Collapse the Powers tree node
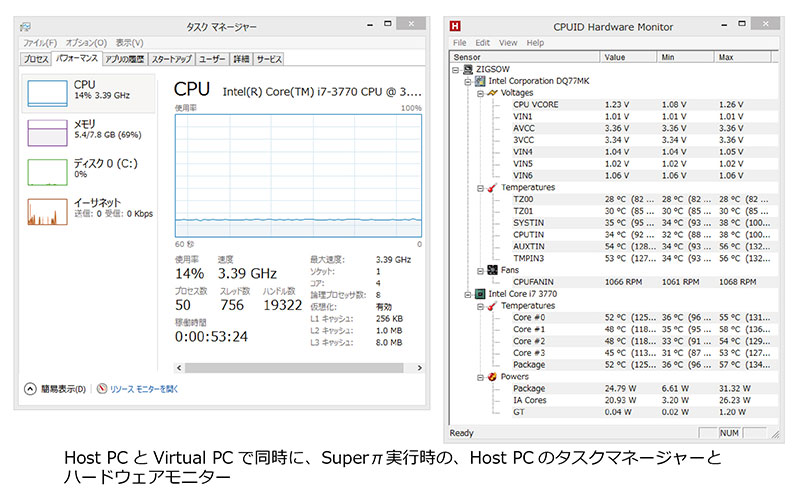Screen dimensions: 800x499 [x=479, y=377]
